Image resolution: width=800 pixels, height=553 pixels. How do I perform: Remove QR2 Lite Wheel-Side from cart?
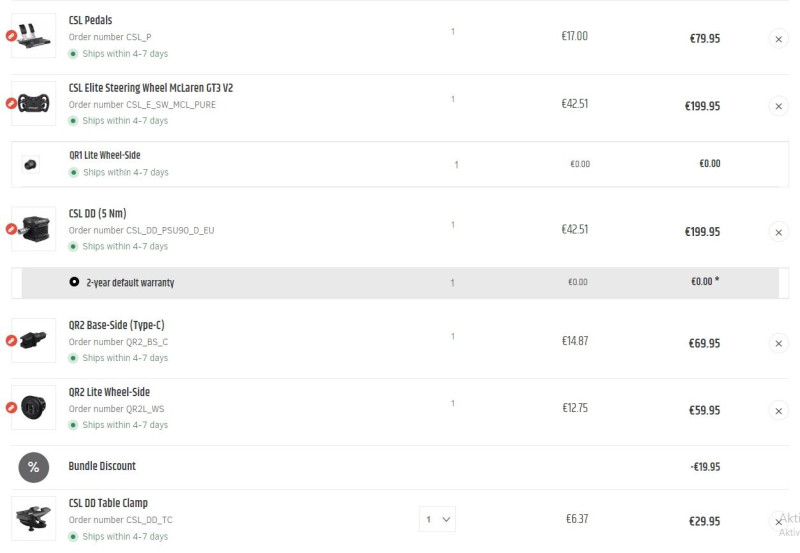[x=779, y=410]
